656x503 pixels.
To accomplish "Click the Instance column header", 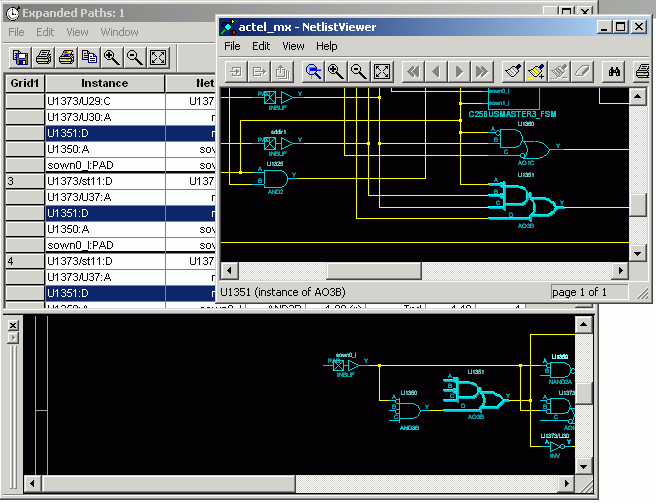I will click(x=105, y=83).
